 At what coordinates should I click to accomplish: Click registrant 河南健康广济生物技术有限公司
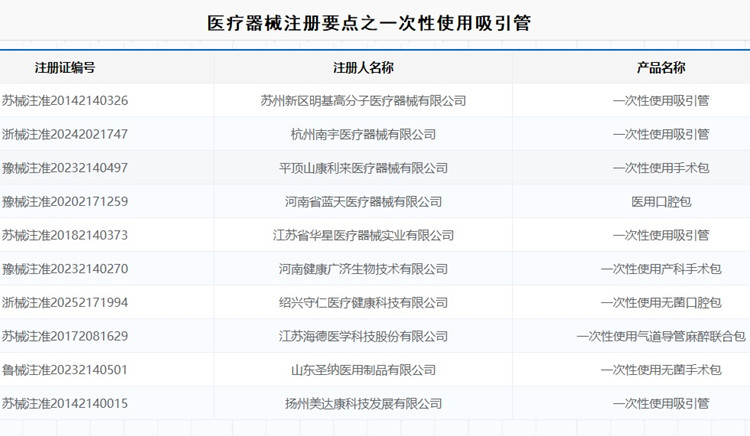363,269
